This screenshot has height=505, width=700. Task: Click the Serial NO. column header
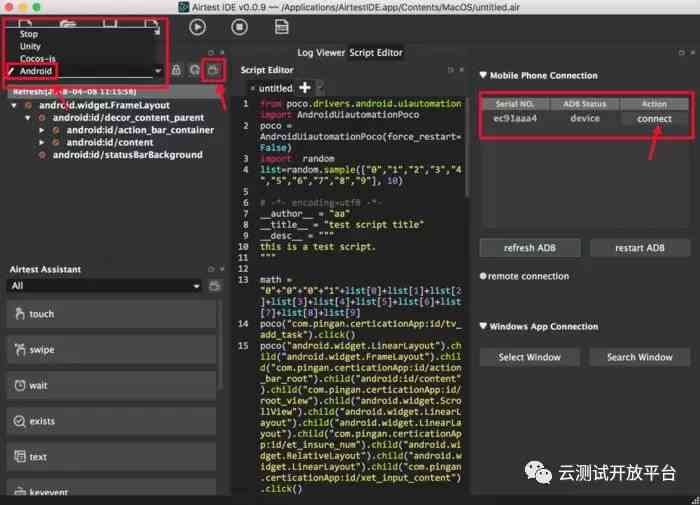point(515,104)
